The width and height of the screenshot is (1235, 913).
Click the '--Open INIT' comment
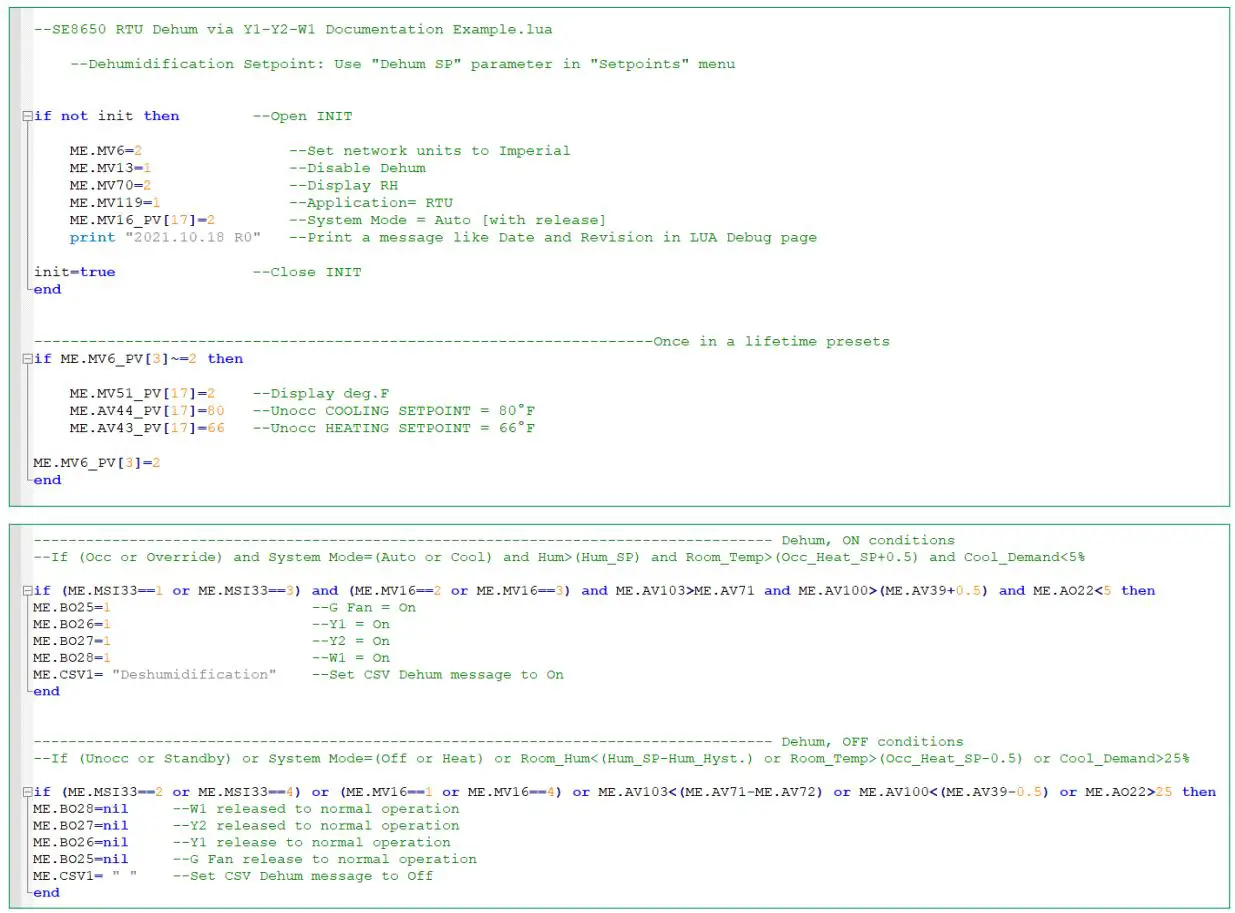tap(302, 116)
